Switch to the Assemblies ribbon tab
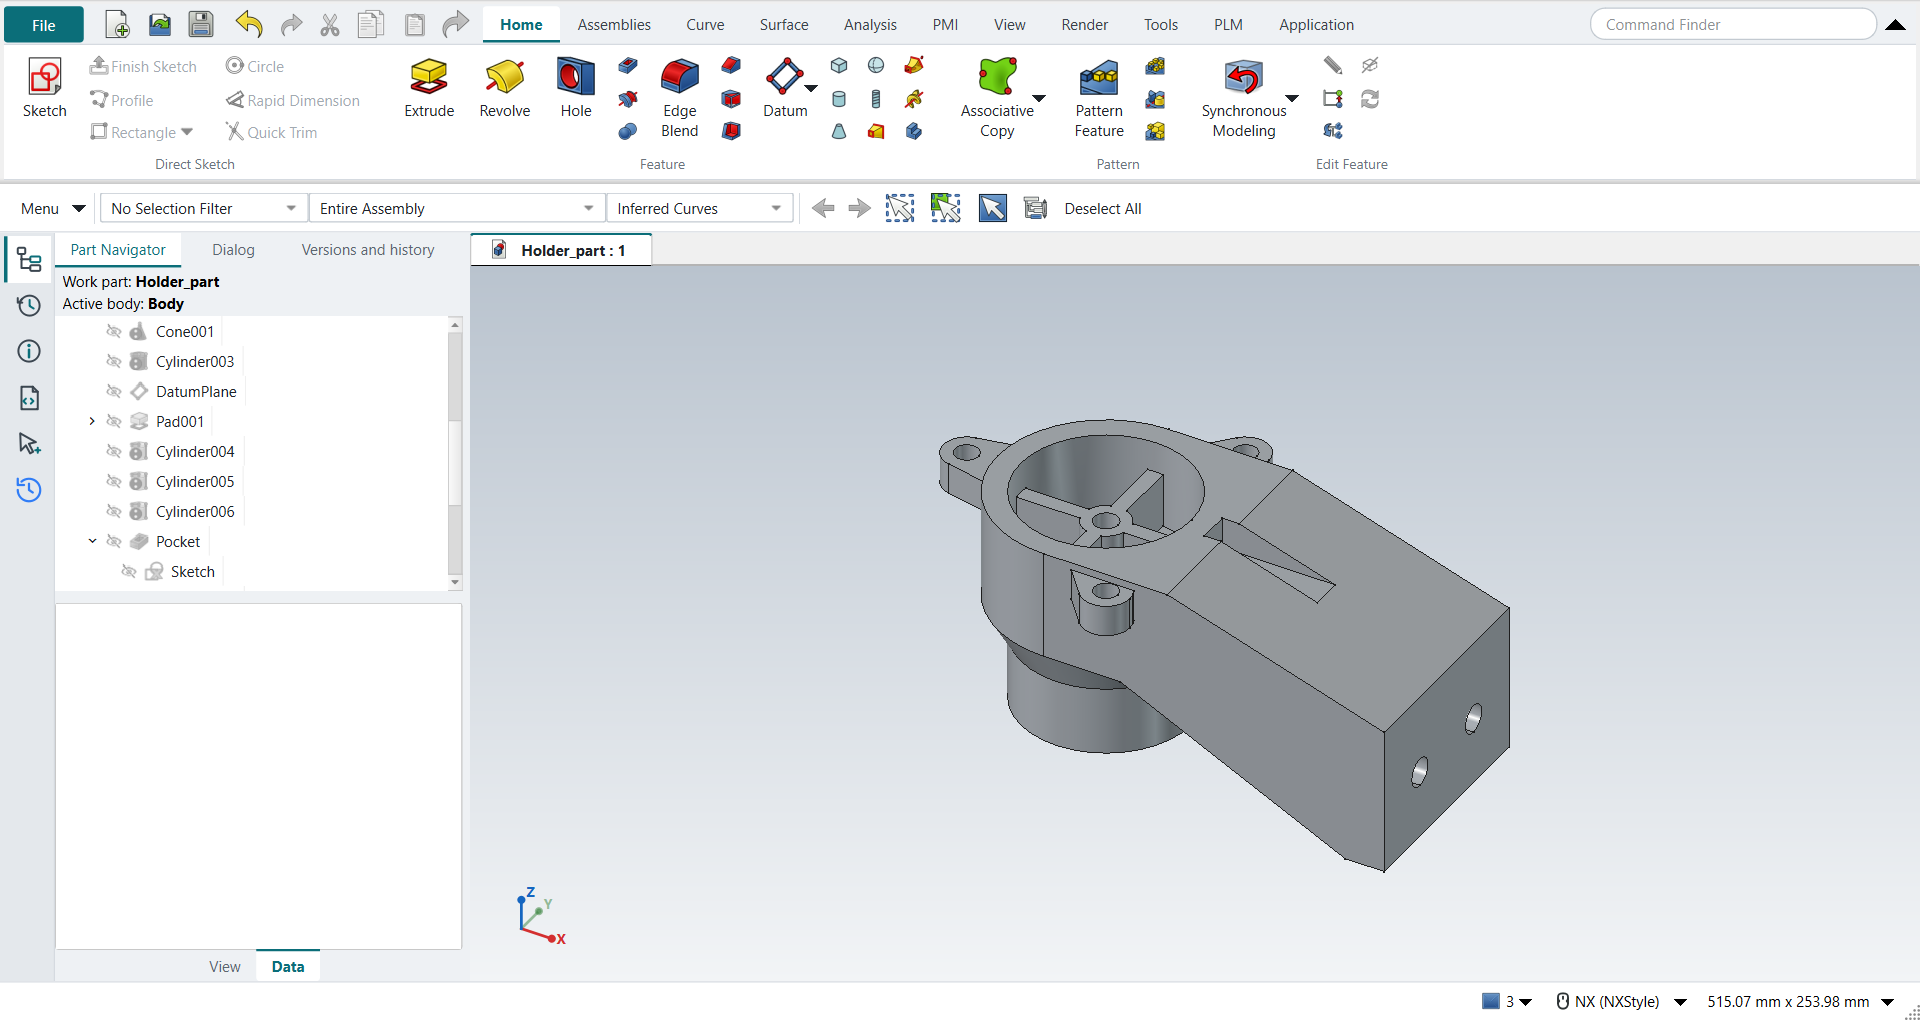The image size is (1920, 1020). pos(614,25)
